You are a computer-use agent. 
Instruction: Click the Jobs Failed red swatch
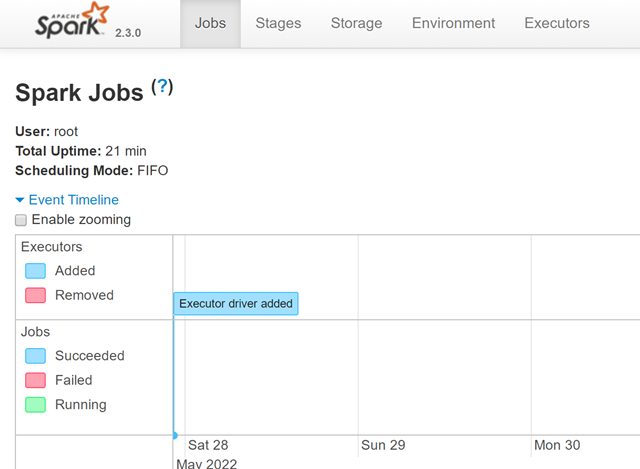pos(36,381)
